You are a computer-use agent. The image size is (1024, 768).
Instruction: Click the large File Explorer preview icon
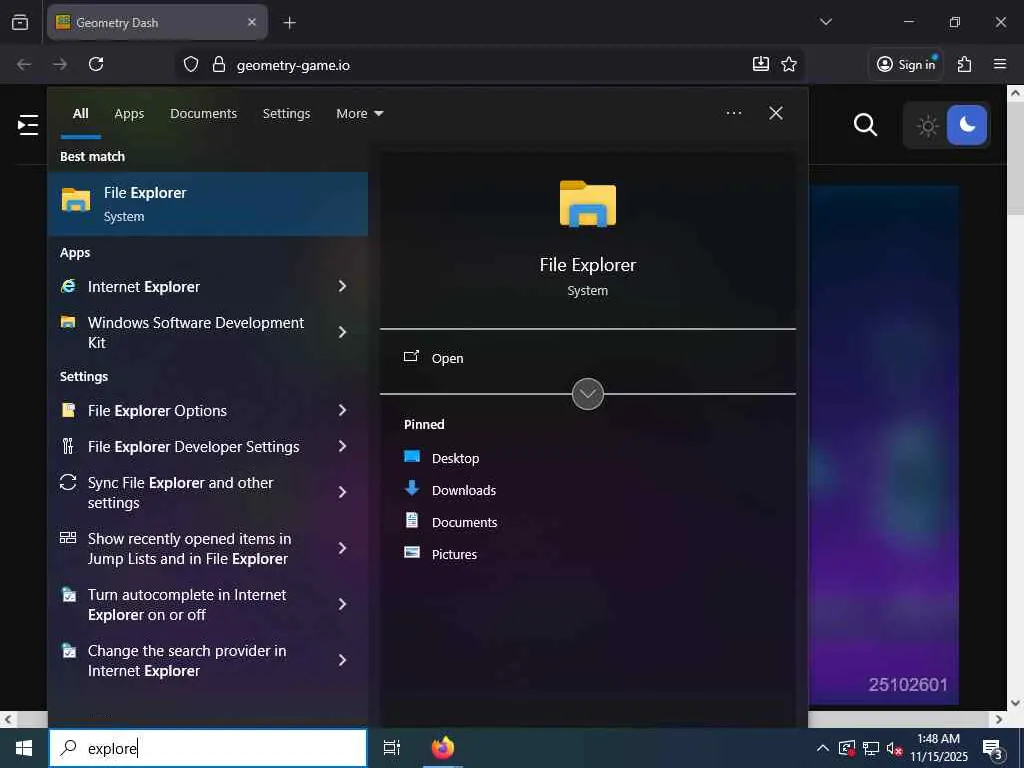[x=588, y=204]
